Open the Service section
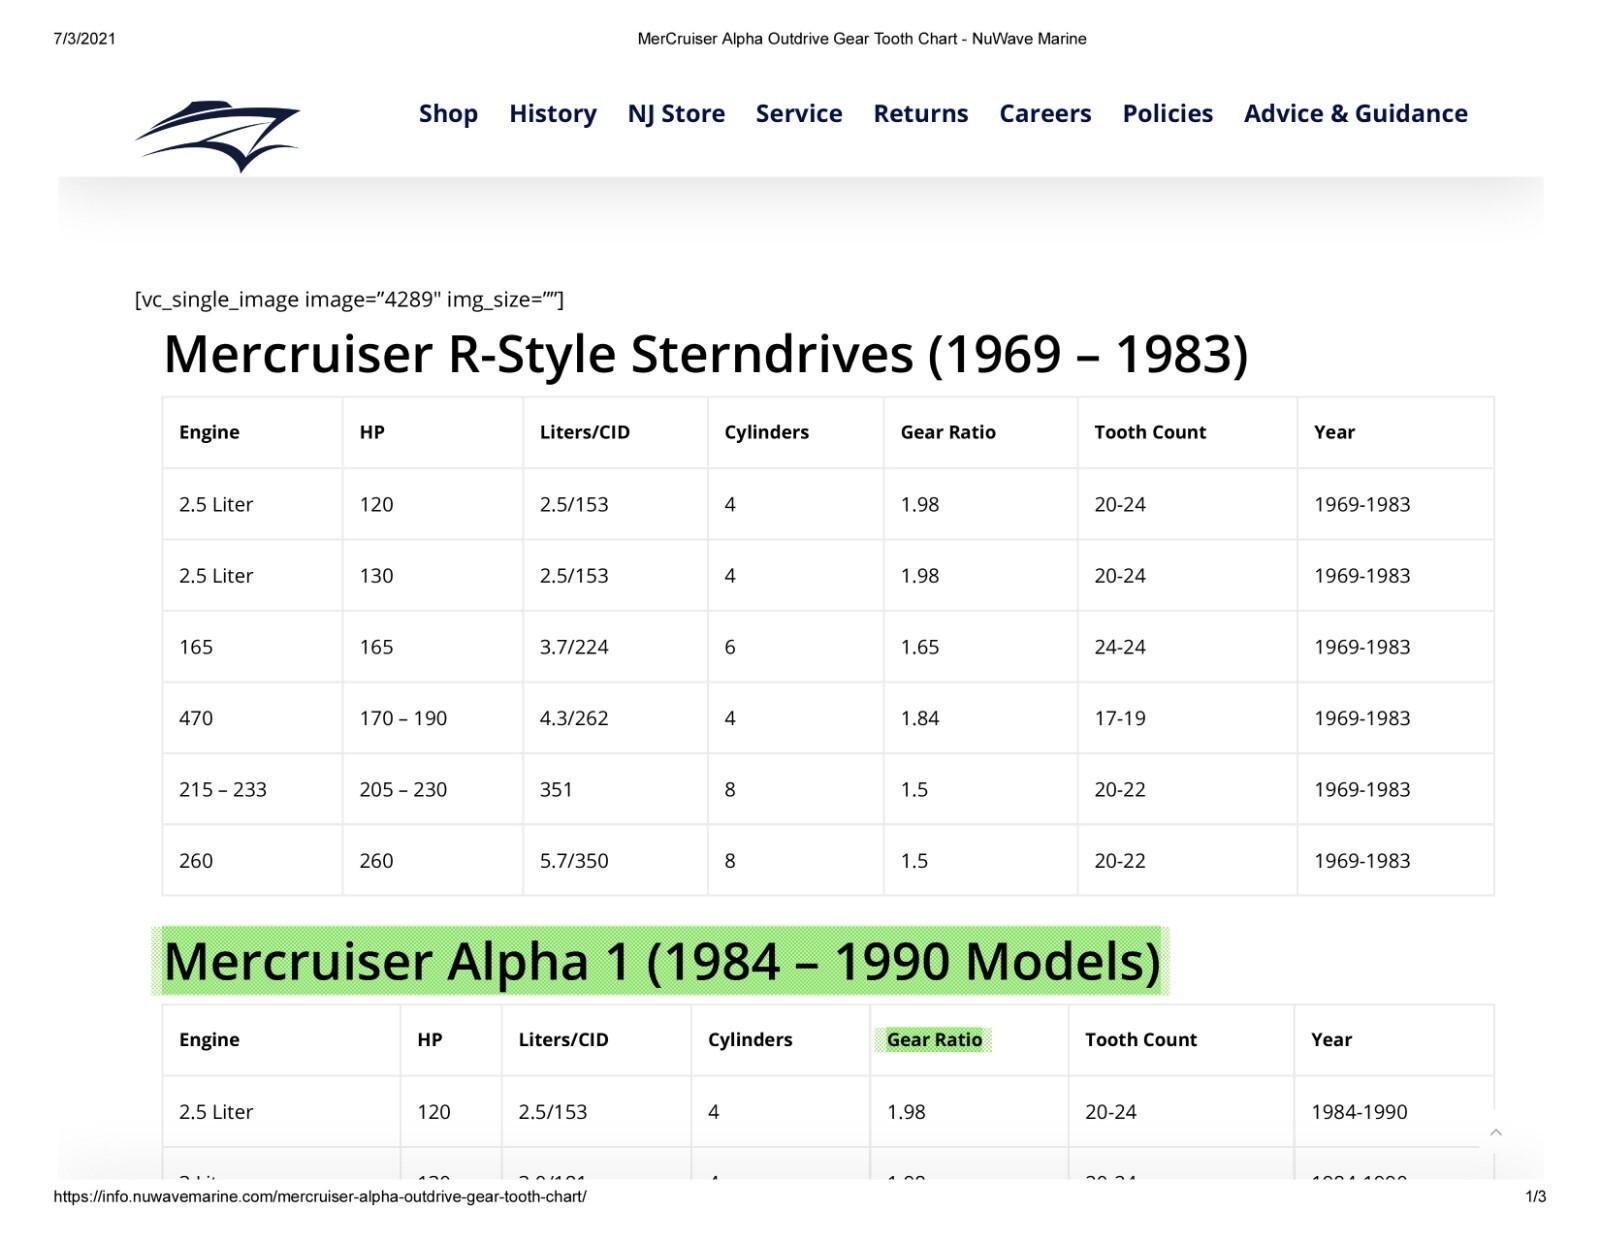Screen dimensions: 1600x1236 point(799,114)
